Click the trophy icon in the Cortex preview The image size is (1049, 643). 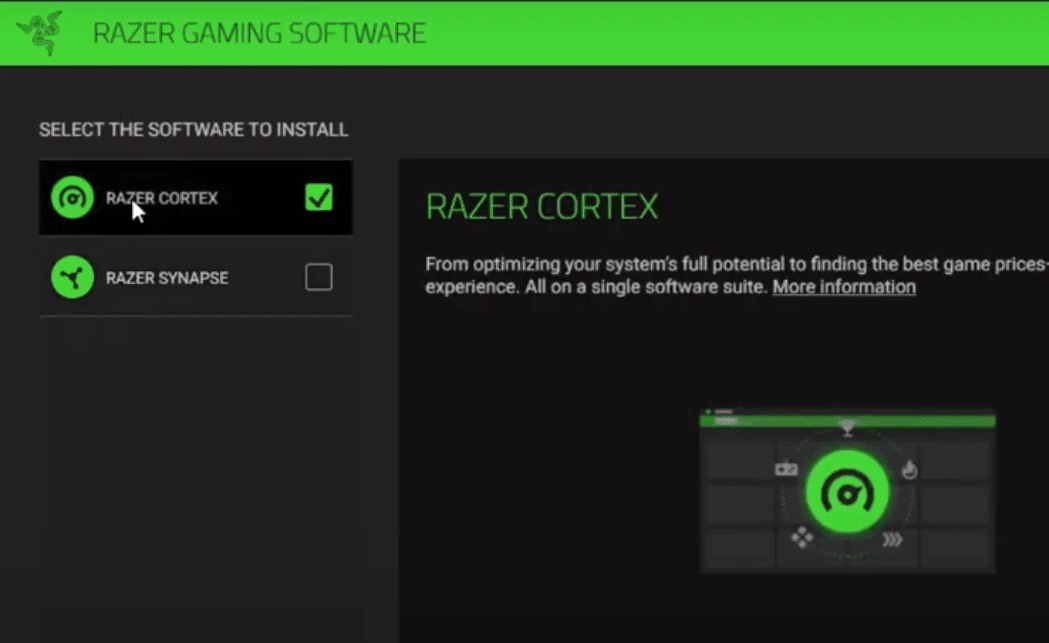tap(847, 429)
